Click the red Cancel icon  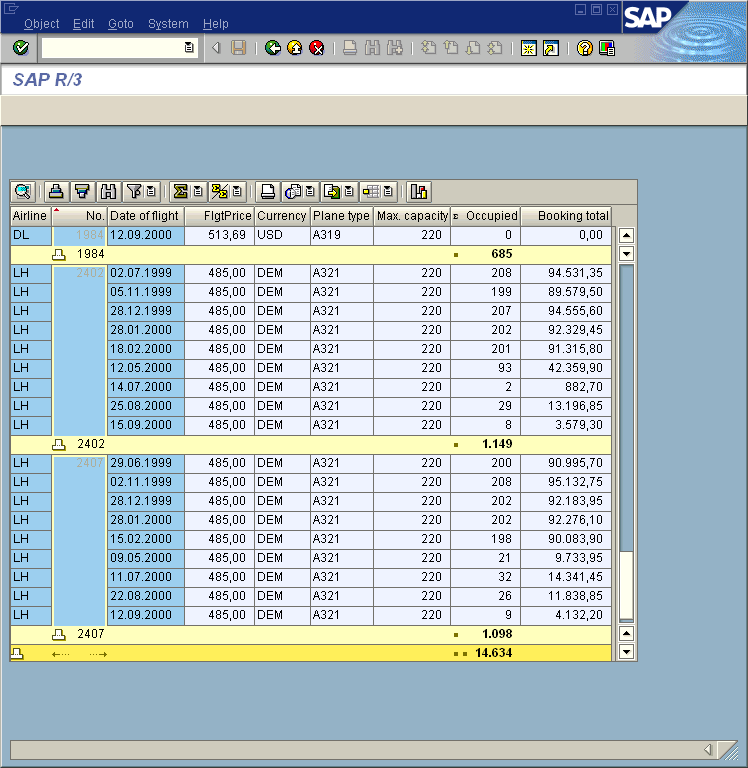(317, 48)
